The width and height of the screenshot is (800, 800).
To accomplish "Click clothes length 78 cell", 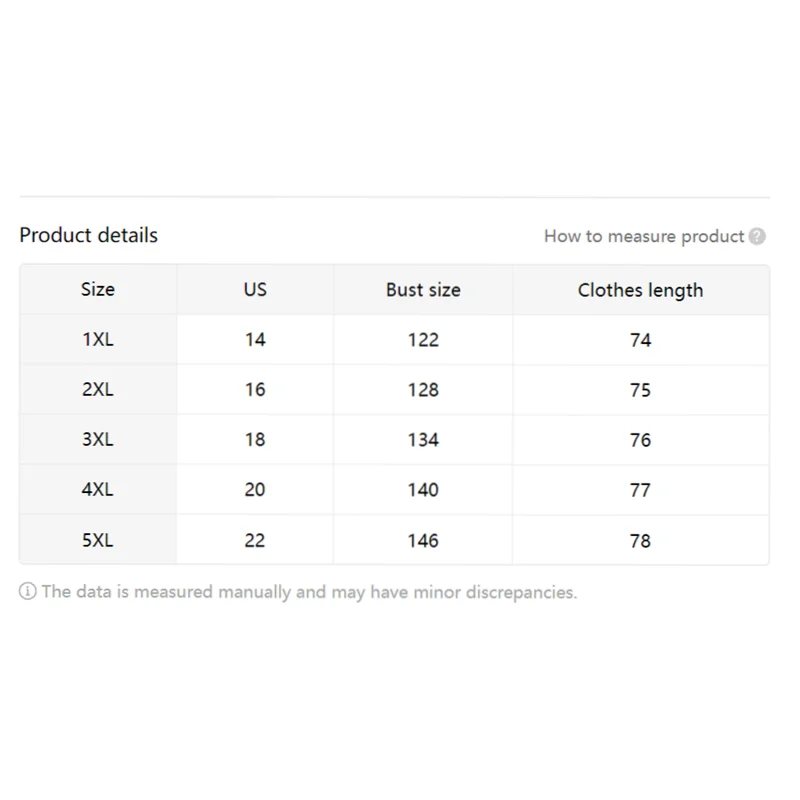I will coord(640,540).
